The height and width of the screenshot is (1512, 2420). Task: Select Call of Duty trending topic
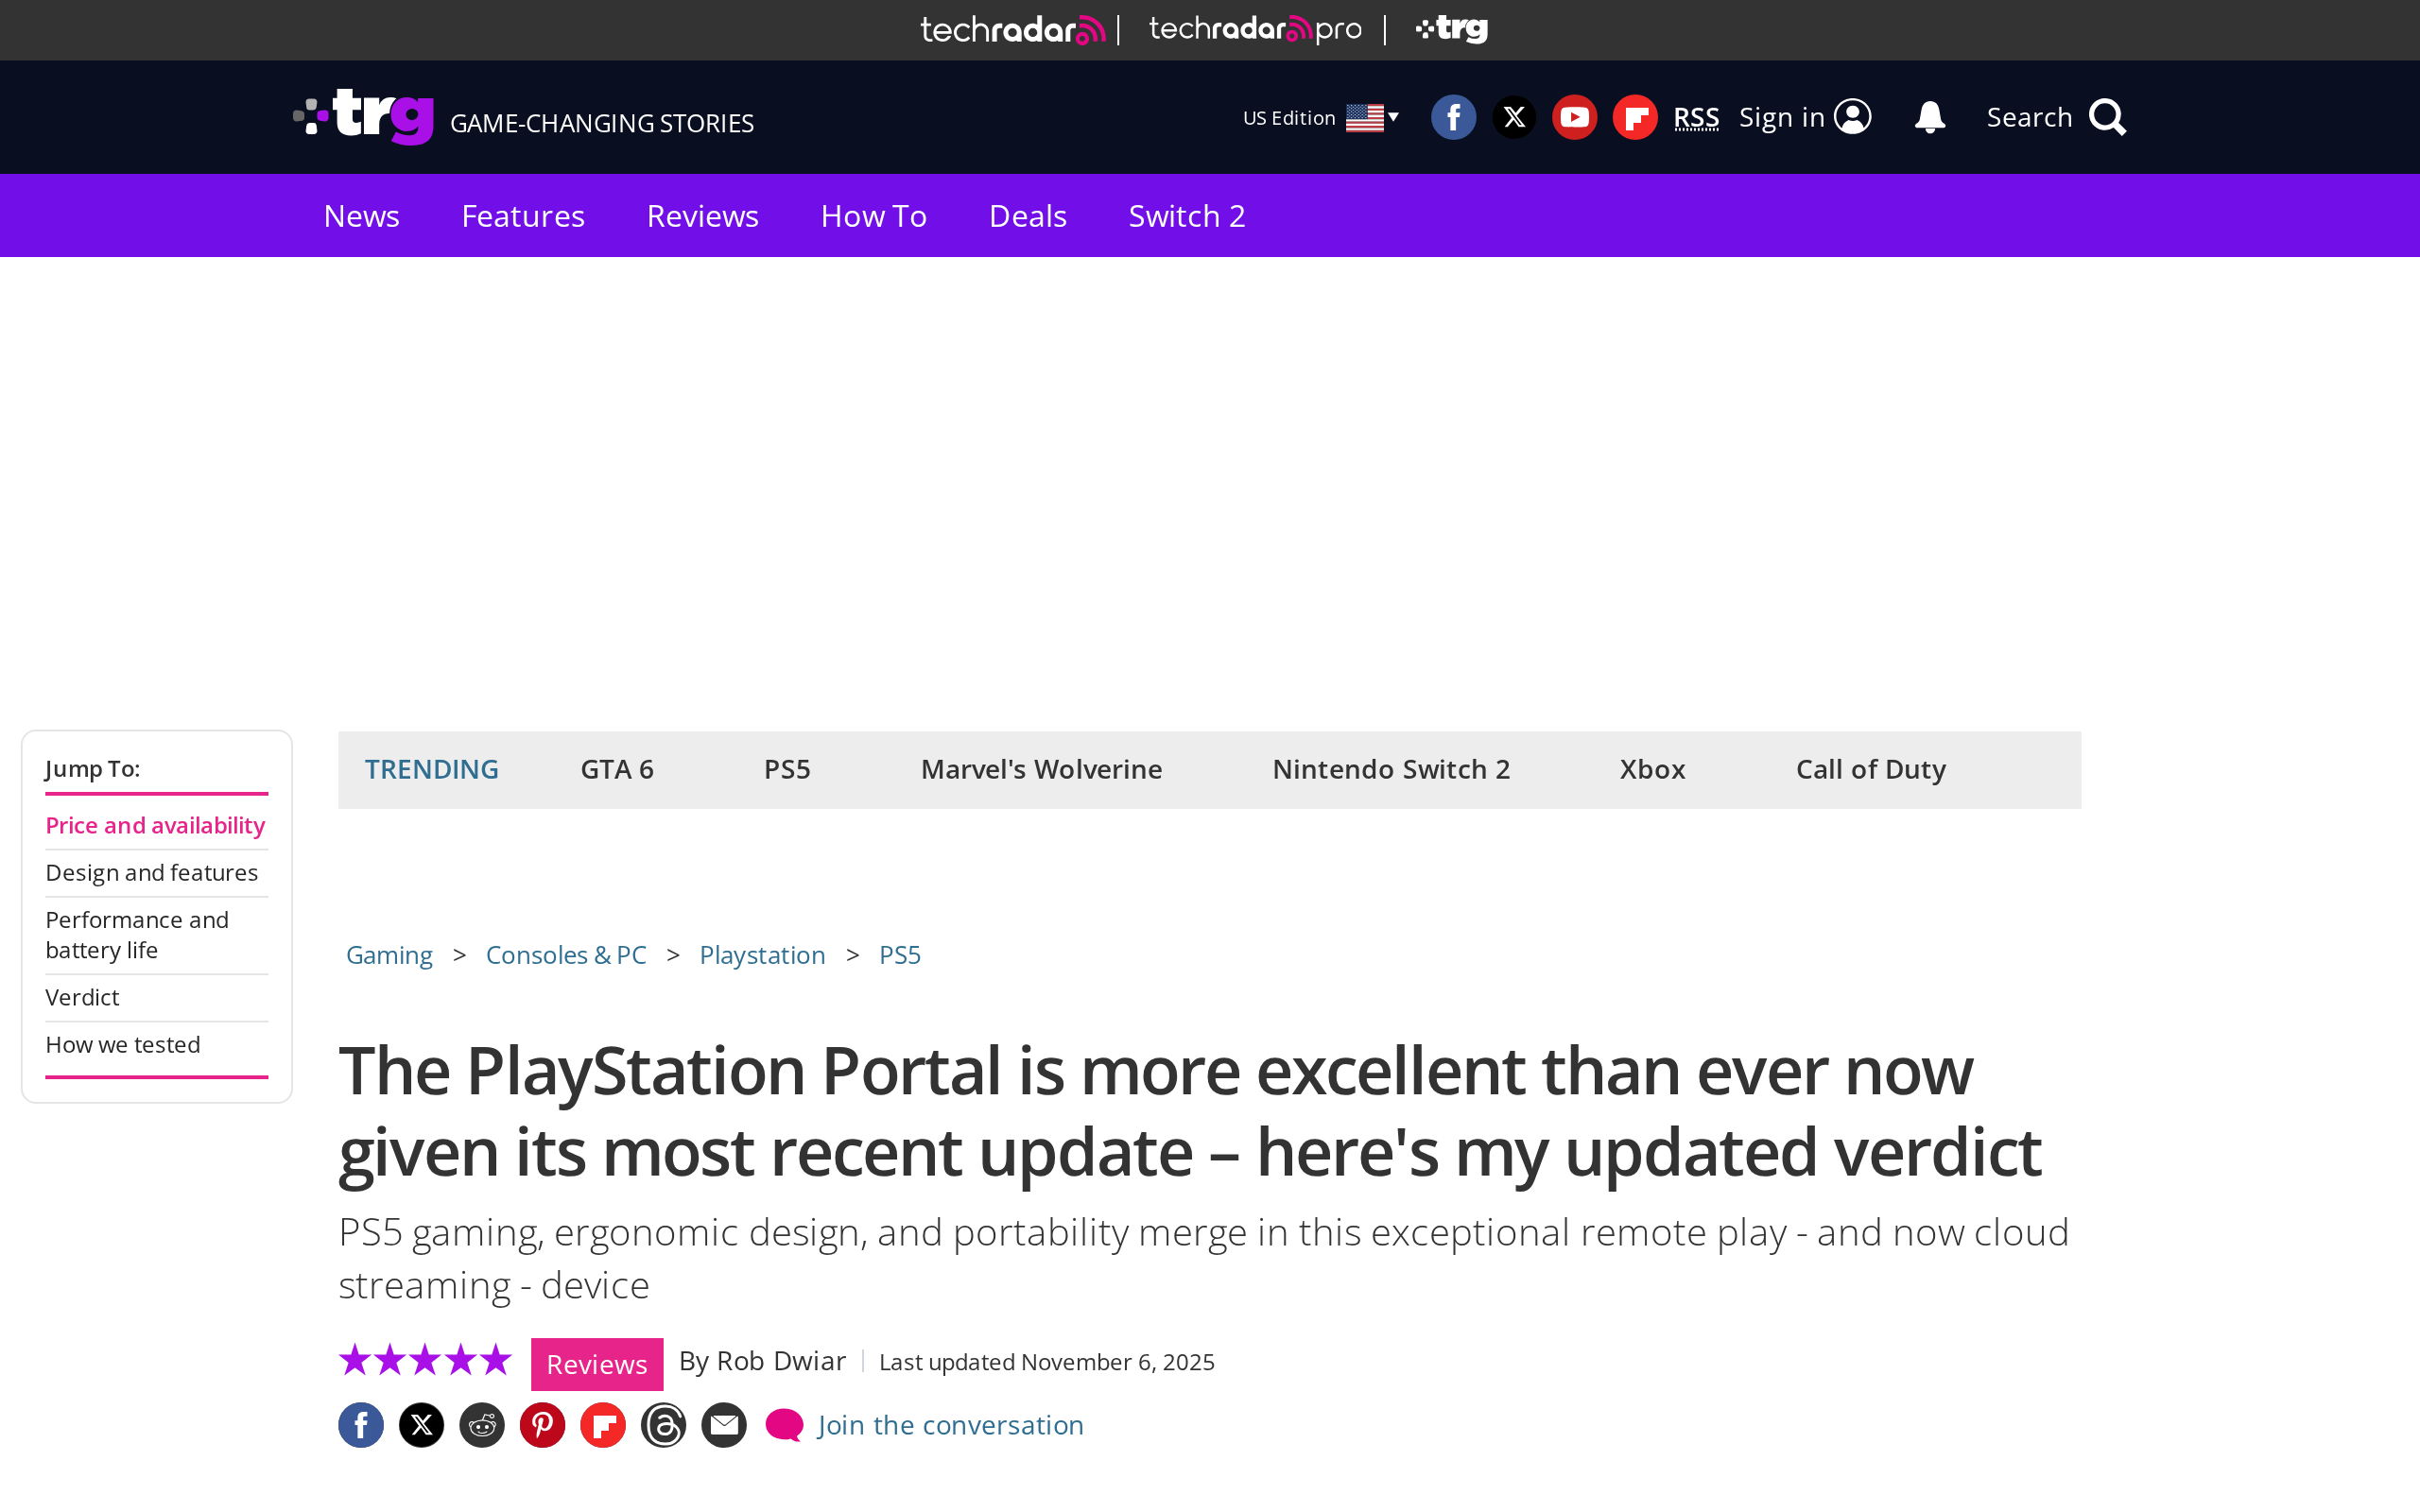(1870, 769)
